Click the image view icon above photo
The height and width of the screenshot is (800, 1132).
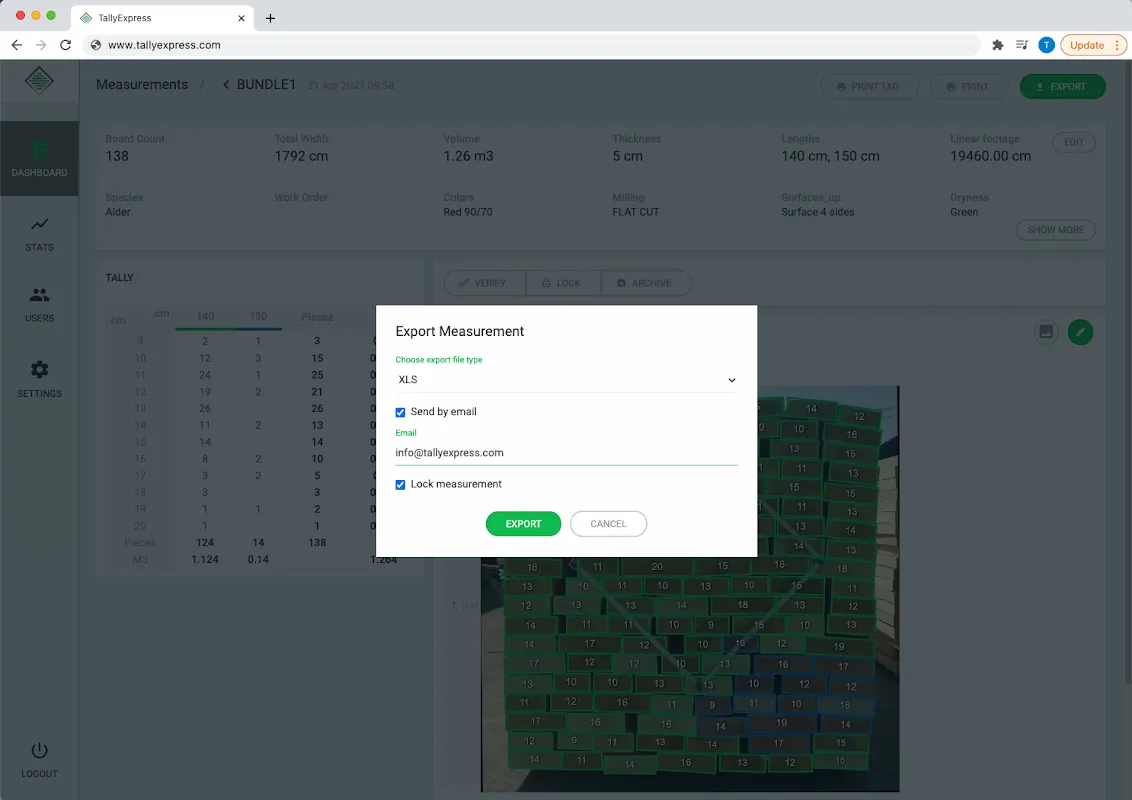[x=1045, y=332]
